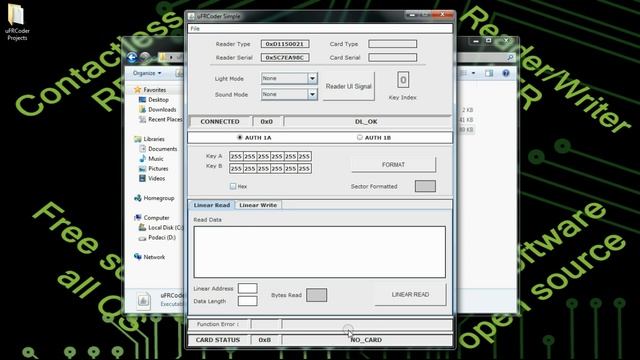Click the Reader Type value field
640x360 pixels.
coord(285,44)
